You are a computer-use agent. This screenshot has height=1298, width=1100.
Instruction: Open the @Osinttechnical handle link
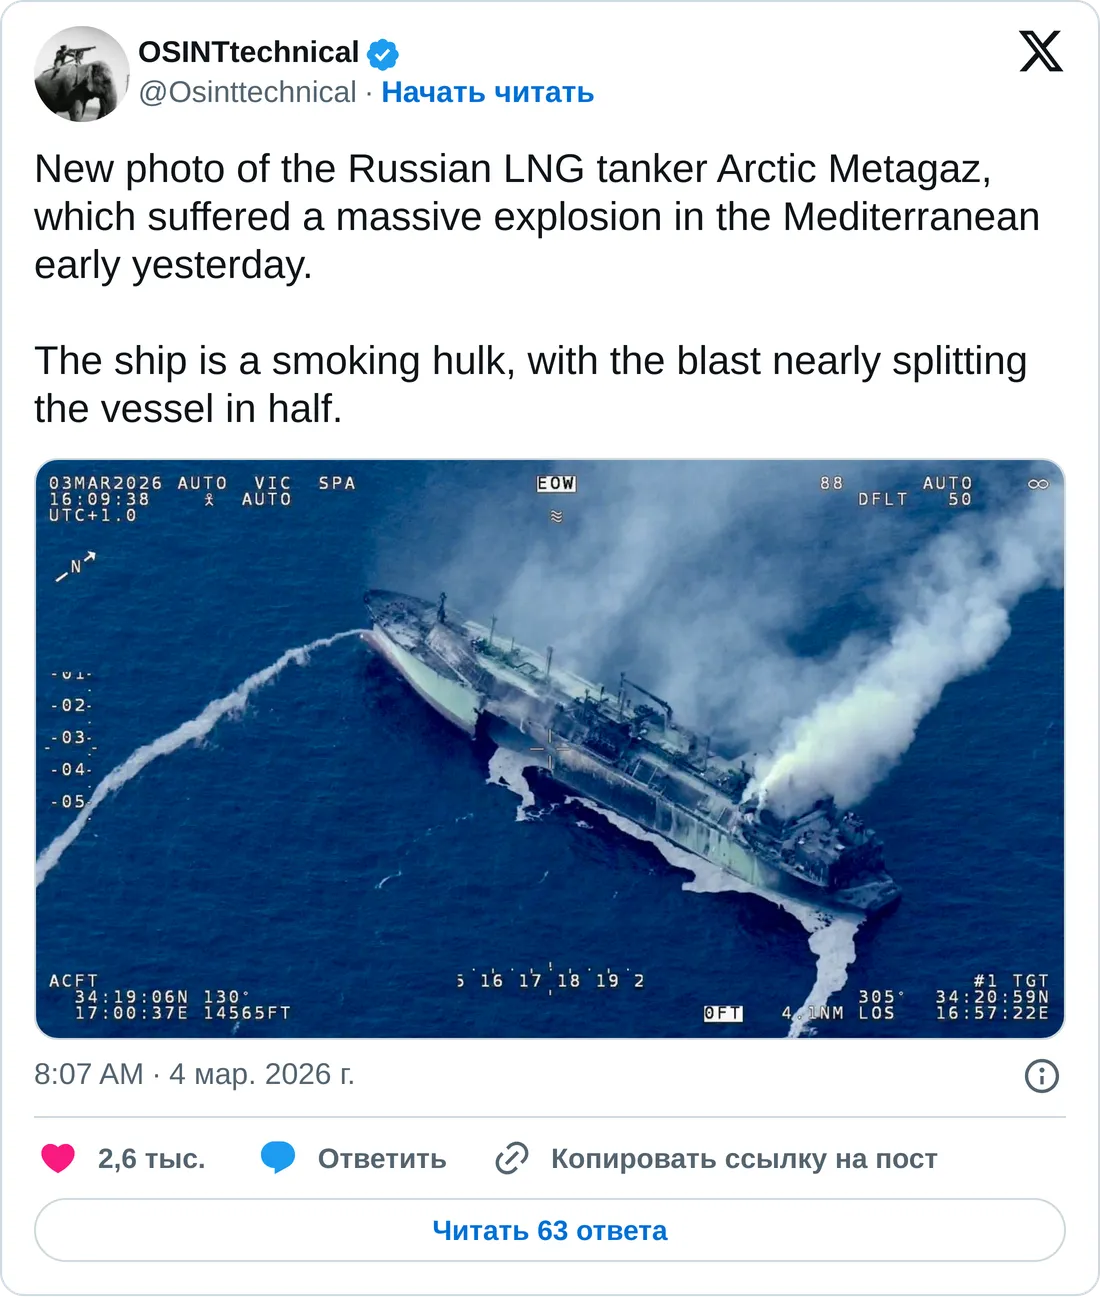247,92
